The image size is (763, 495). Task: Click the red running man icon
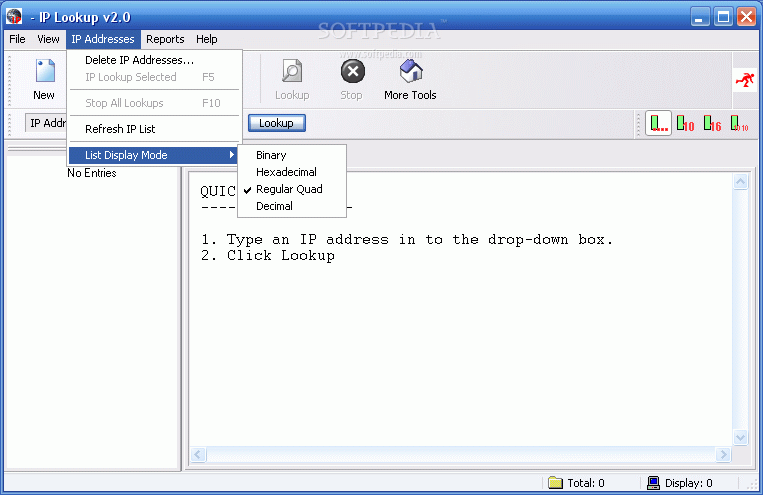pos(745,80)
